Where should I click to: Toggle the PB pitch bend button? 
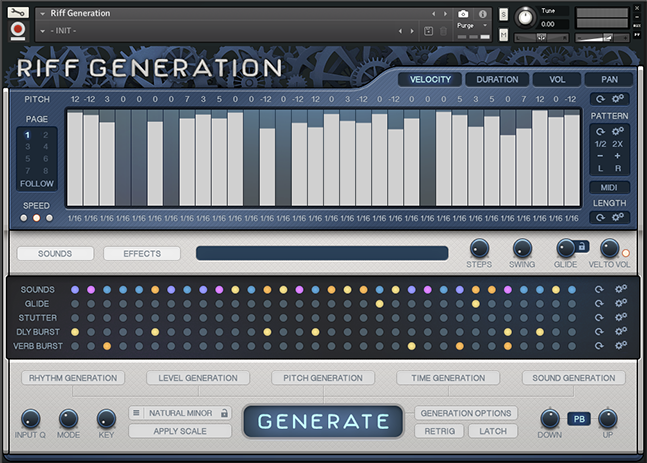pos(579,419)
